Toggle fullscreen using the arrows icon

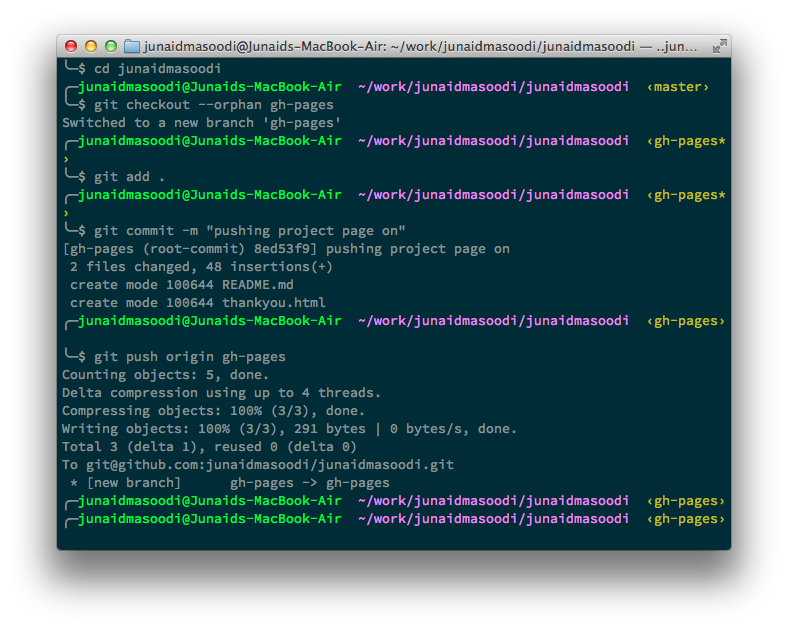point(719,46)
